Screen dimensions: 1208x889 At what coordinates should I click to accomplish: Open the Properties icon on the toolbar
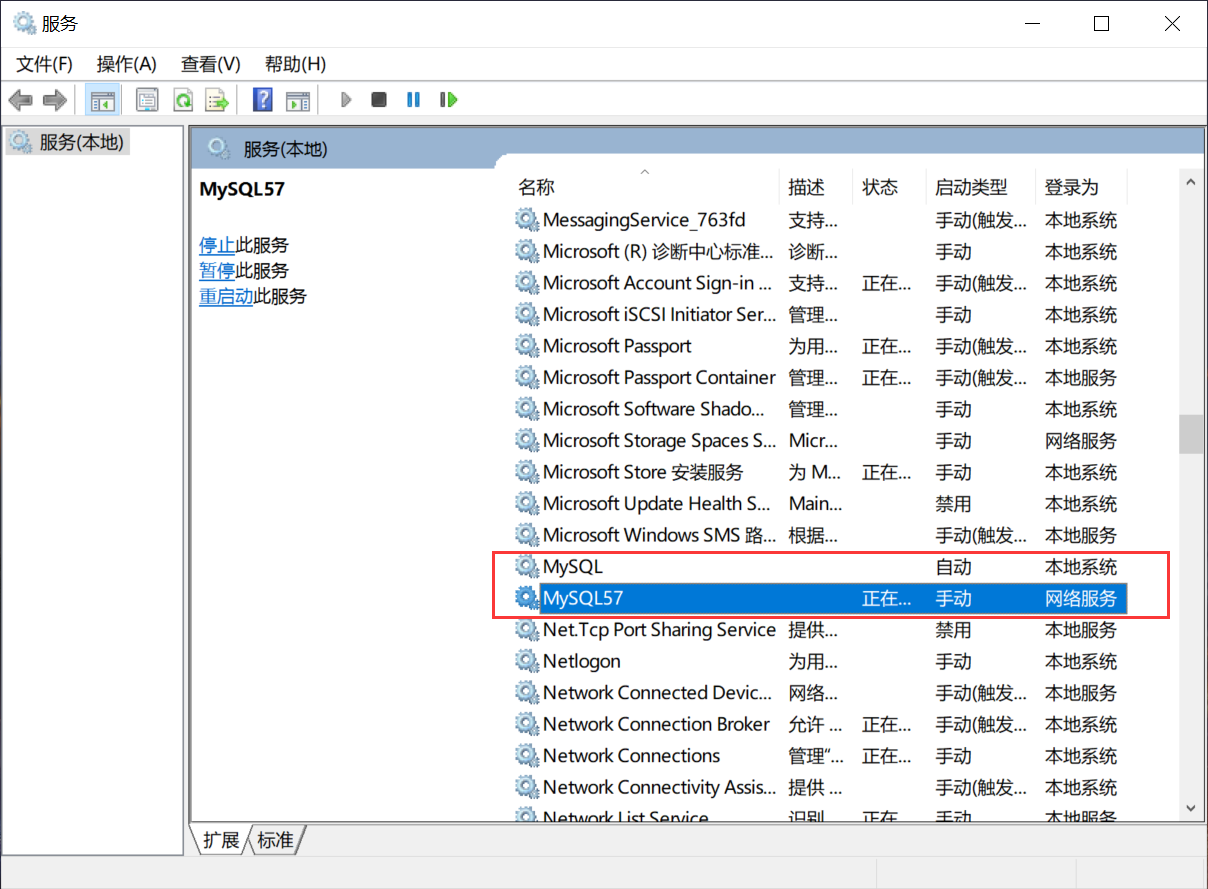[146, 99]
